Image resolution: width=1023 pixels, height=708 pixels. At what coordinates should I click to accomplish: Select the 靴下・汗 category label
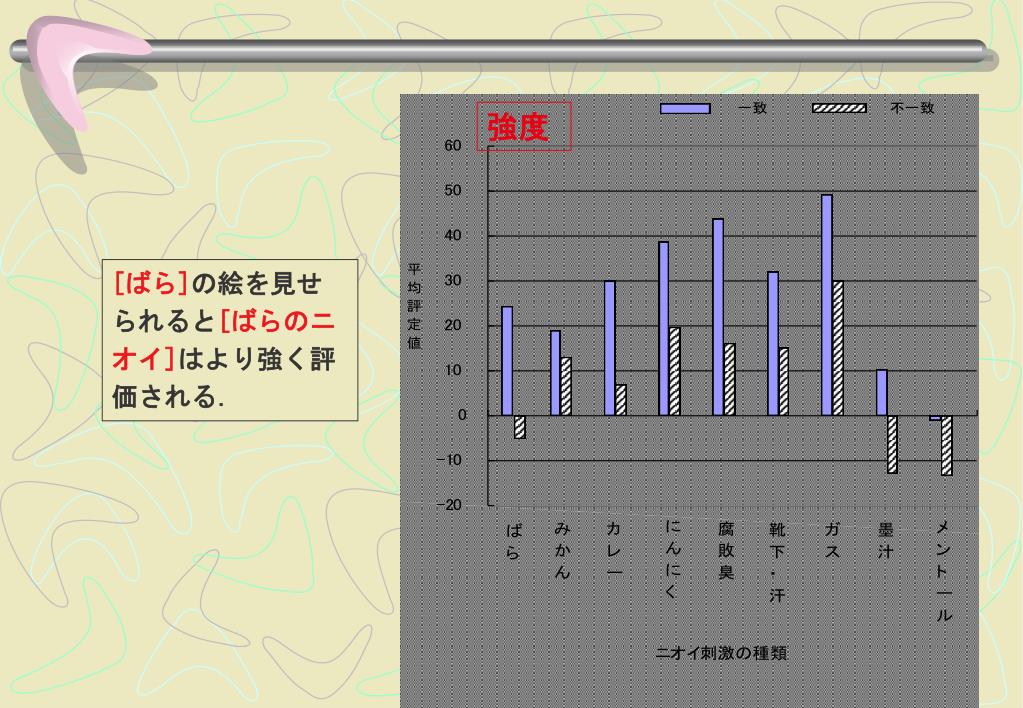(x=776, y=562)
